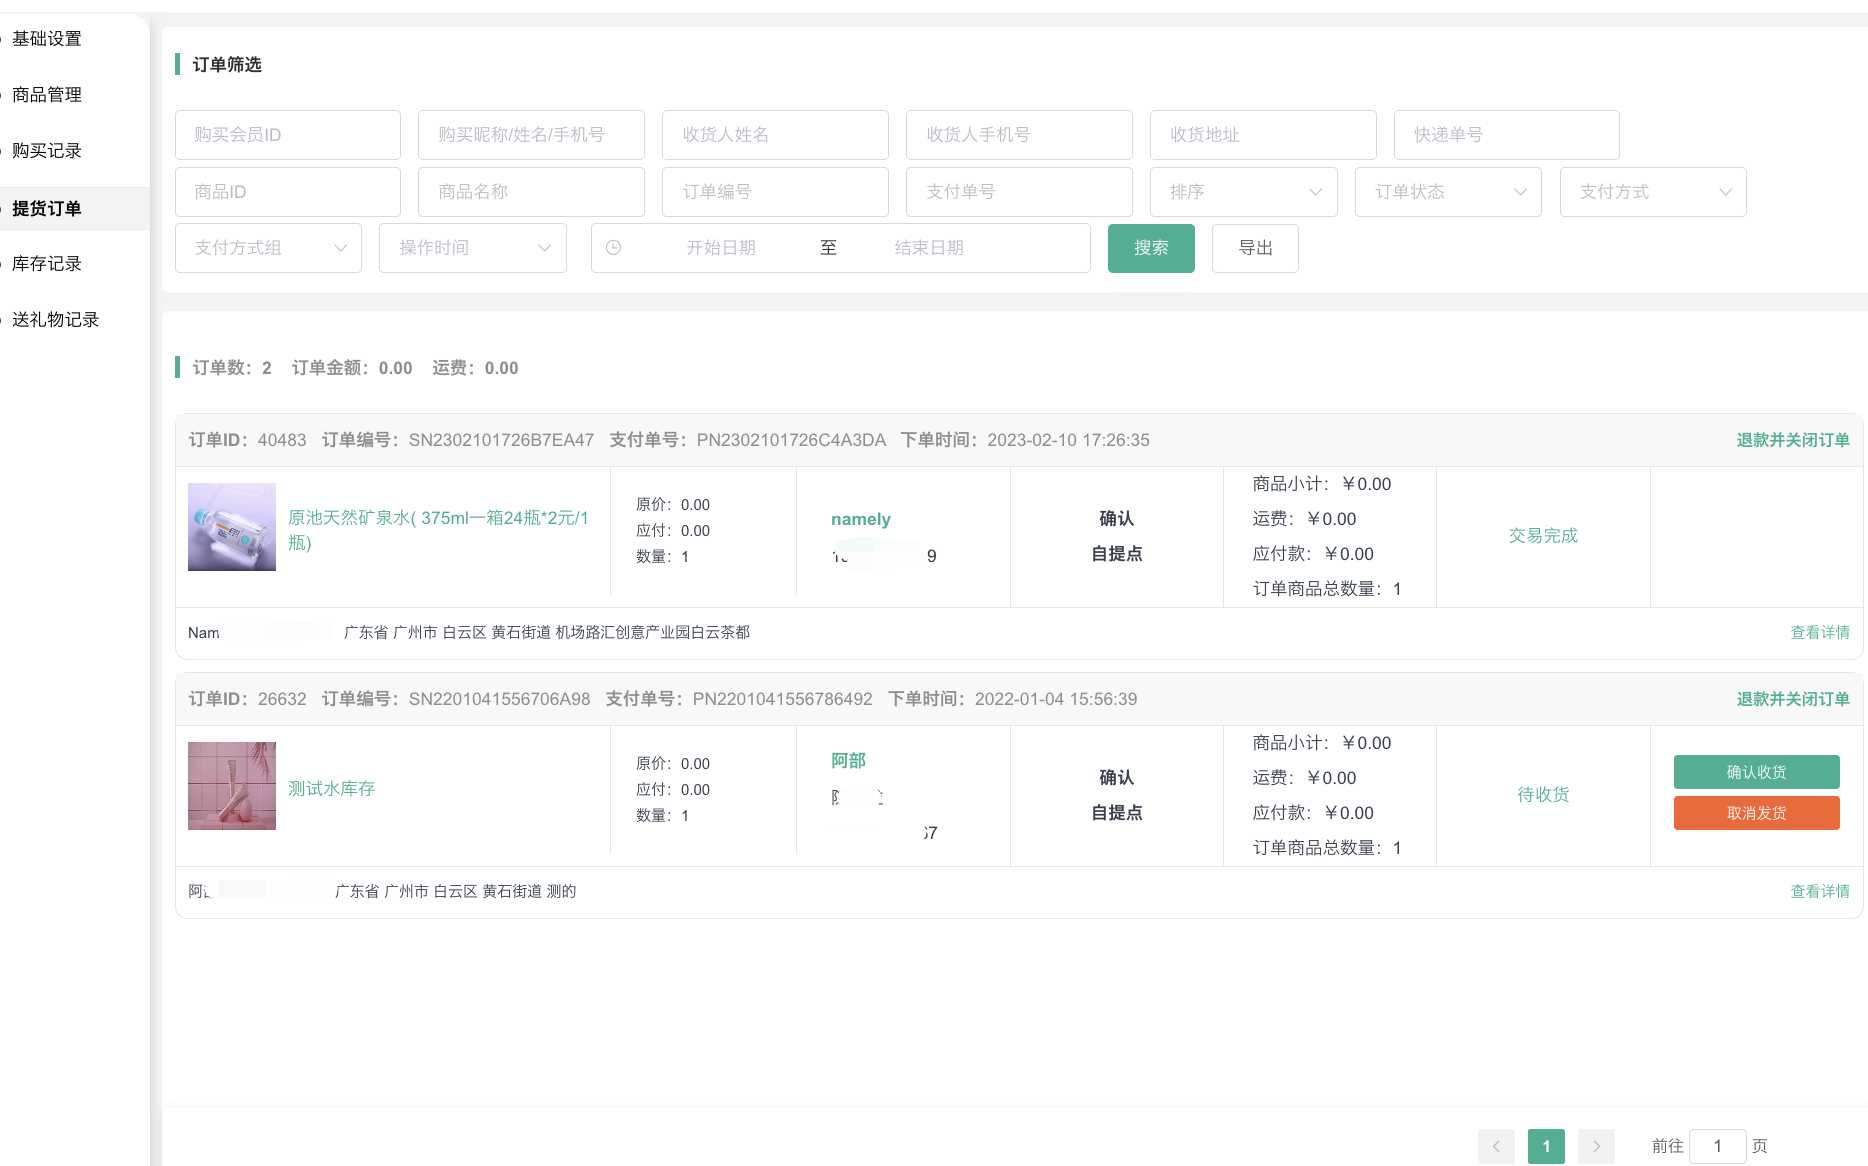Viewport: 1868px width, 1166px height.
Task: Expand the 支付方式 dropdown
Action: (x=1652, y=192)
